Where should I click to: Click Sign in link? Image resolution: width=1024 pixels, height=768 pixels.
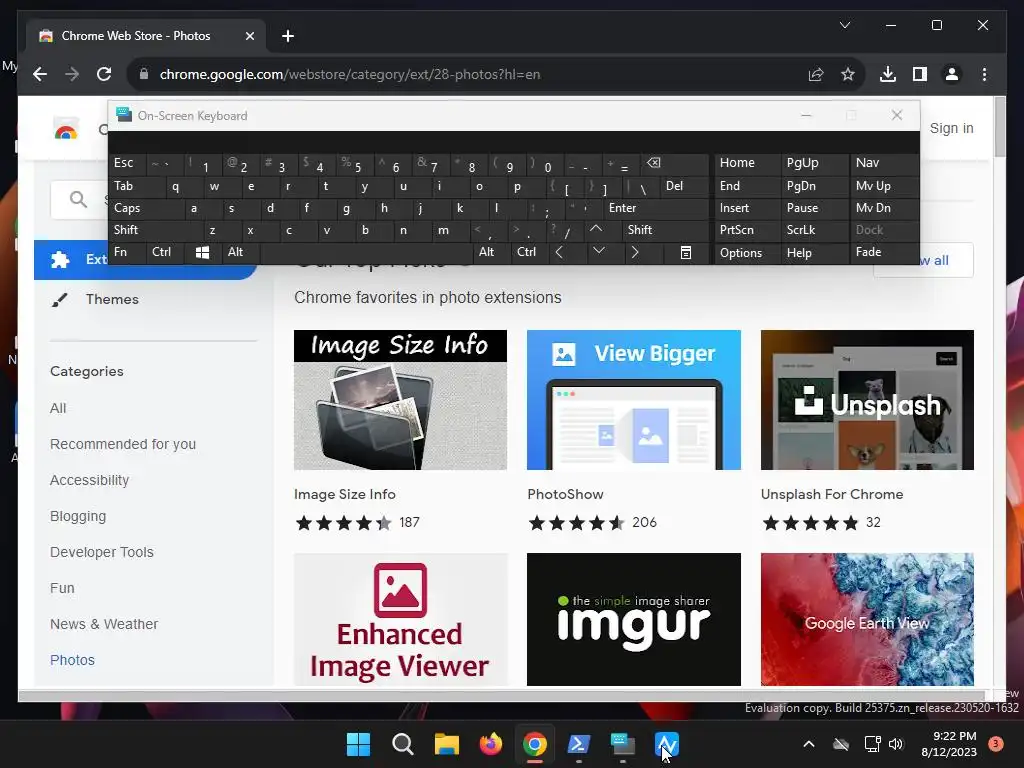click(952, 128)
